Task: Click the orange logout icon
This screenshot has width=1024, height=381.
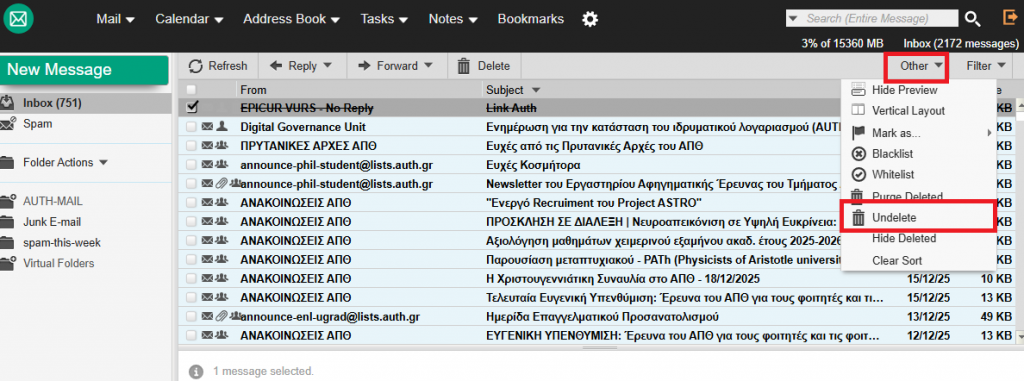Action: [1010, 18]
